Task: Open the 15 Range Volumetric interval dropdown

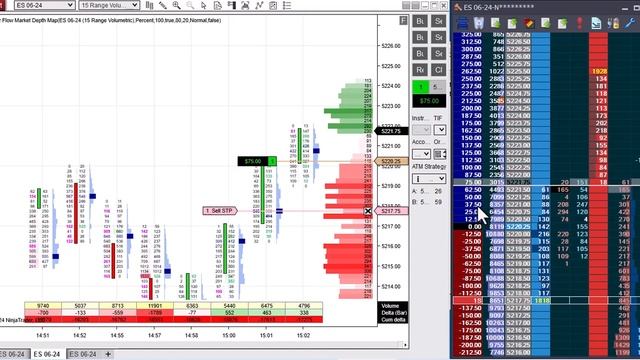Action: [109, 5]
